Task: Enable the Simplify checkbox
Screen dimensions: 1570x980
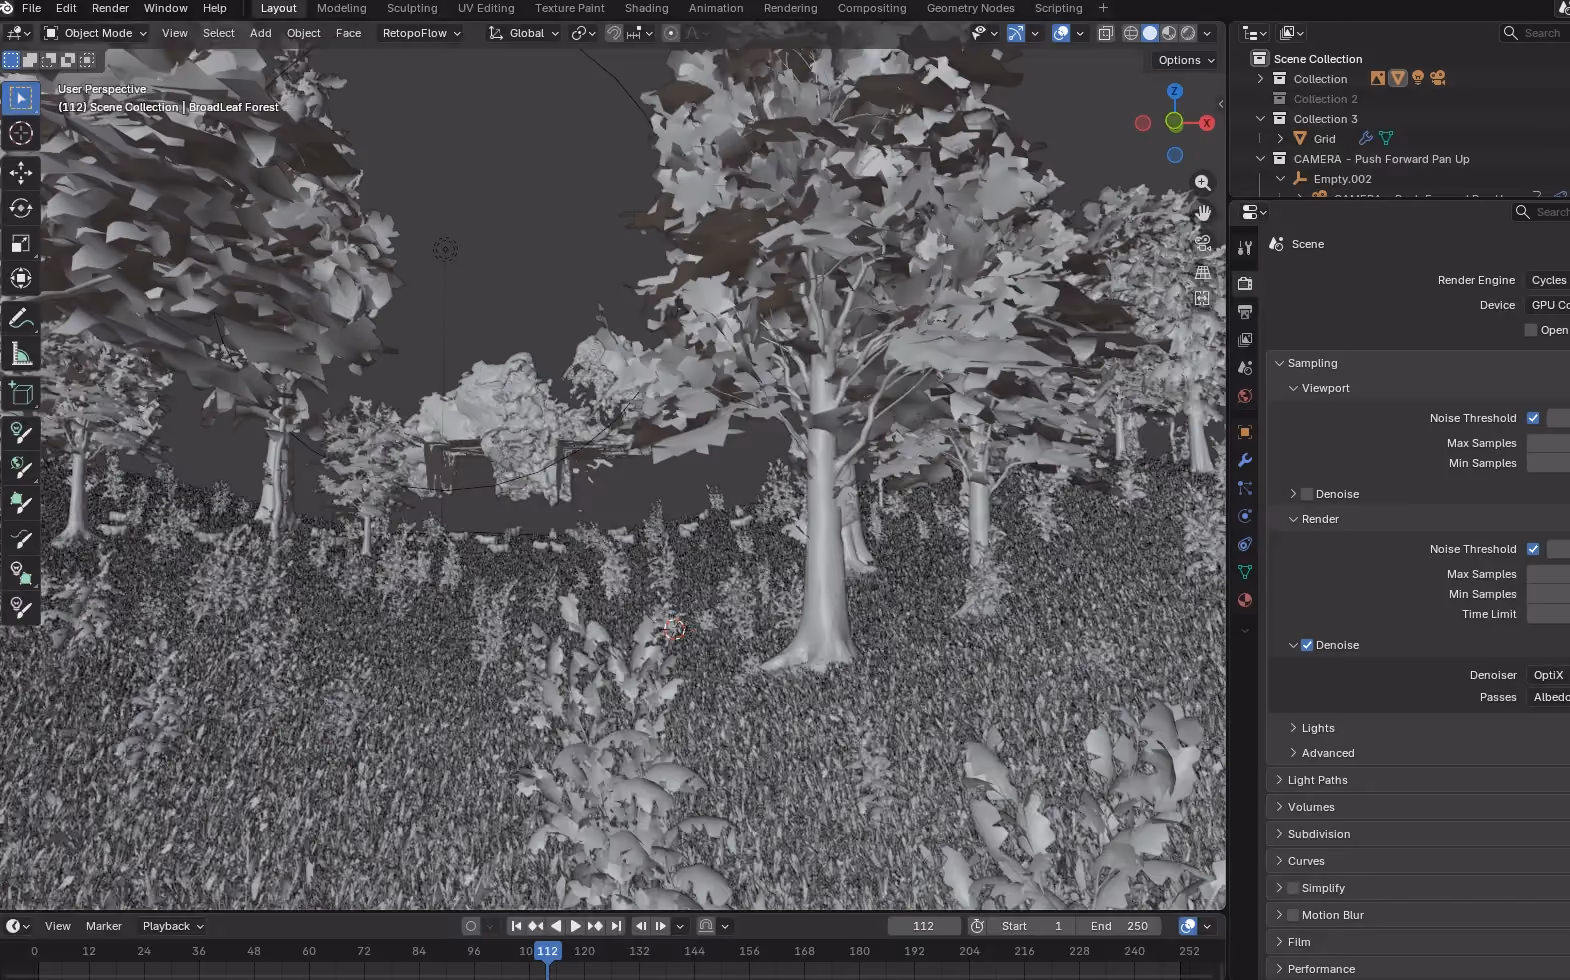Action: click(1293, 888)
